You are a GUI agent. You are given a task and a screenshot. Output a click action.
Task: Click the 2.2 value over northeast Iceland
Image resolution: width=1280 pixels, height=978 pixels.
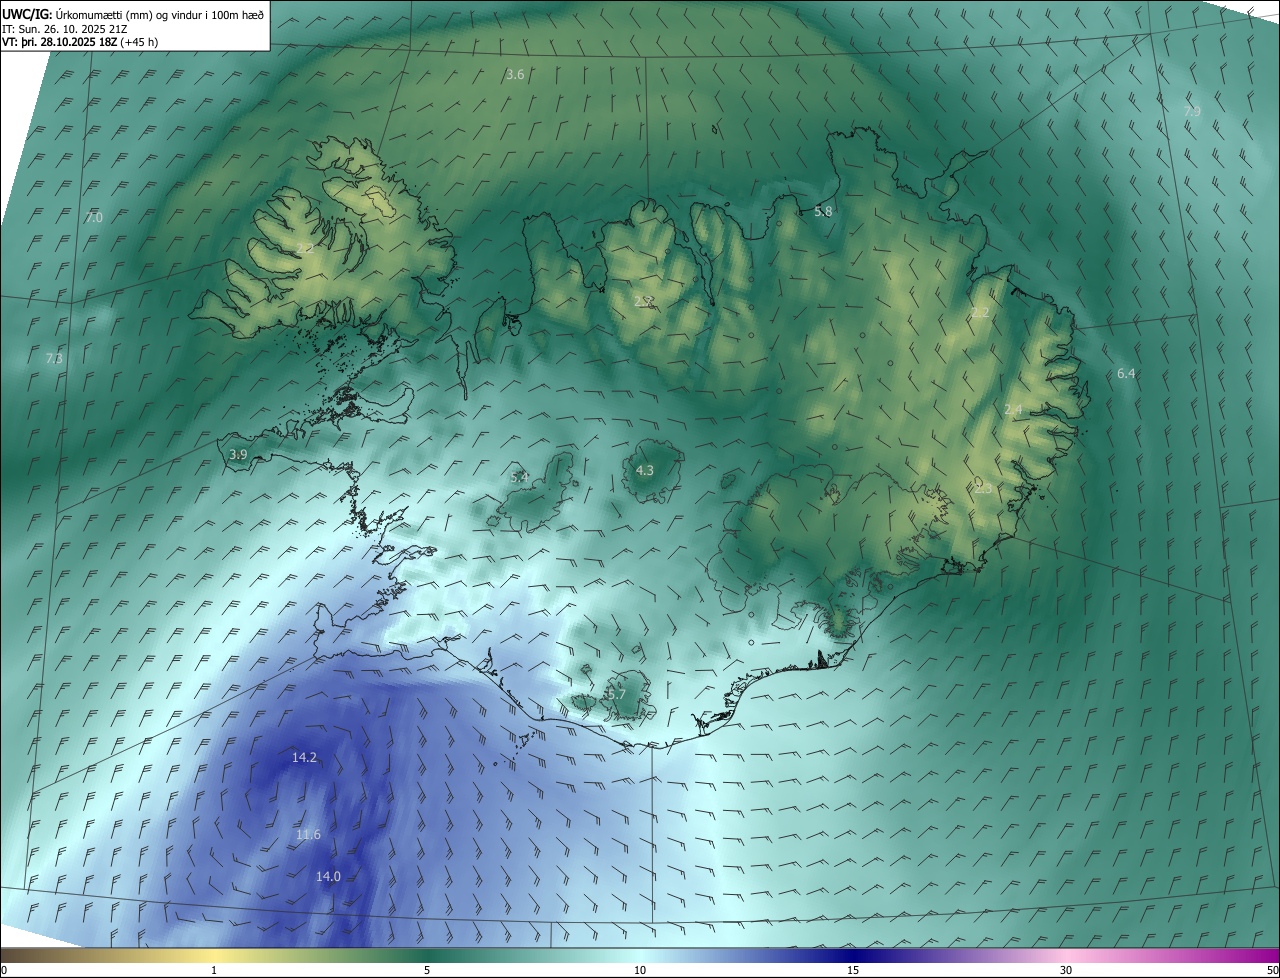[980, 312]
